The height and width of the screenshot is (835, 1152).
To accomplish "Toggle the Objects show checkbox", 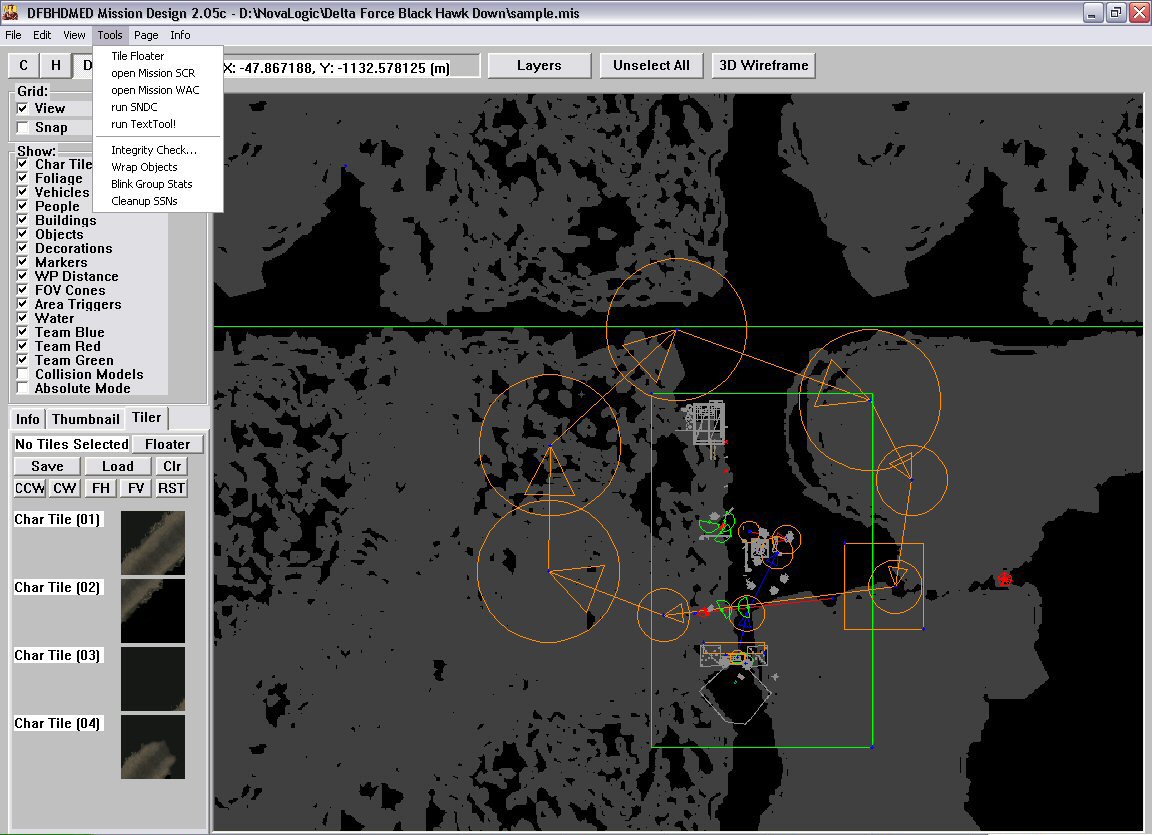I will (23, 234).
